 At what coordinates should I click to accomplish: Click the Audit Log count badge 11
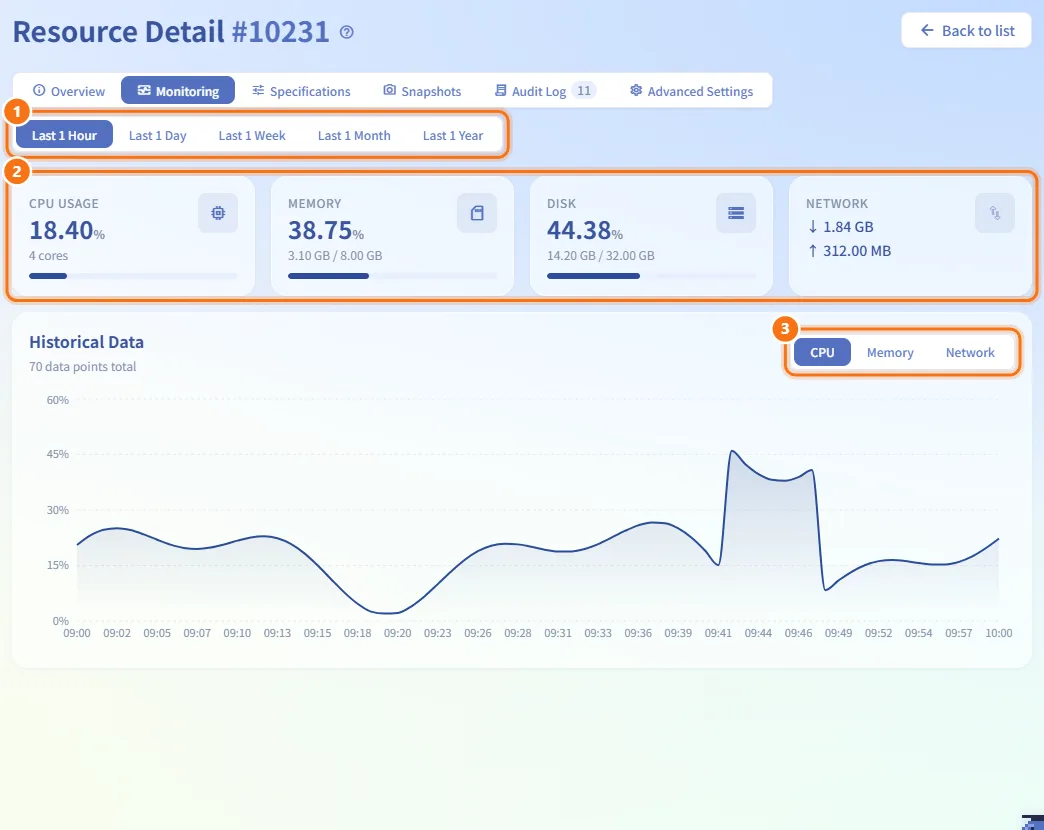tap(584, 91)
